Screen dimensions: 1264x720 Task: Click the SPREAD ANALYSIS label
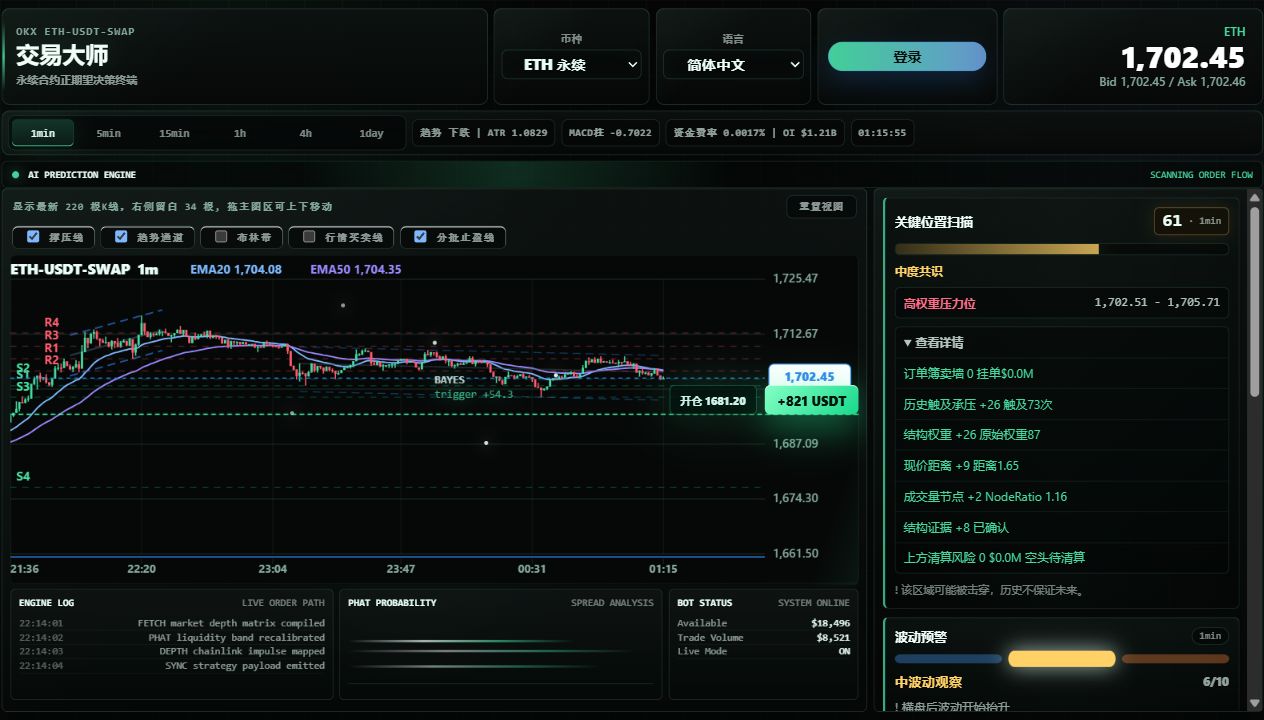(612, 603)
